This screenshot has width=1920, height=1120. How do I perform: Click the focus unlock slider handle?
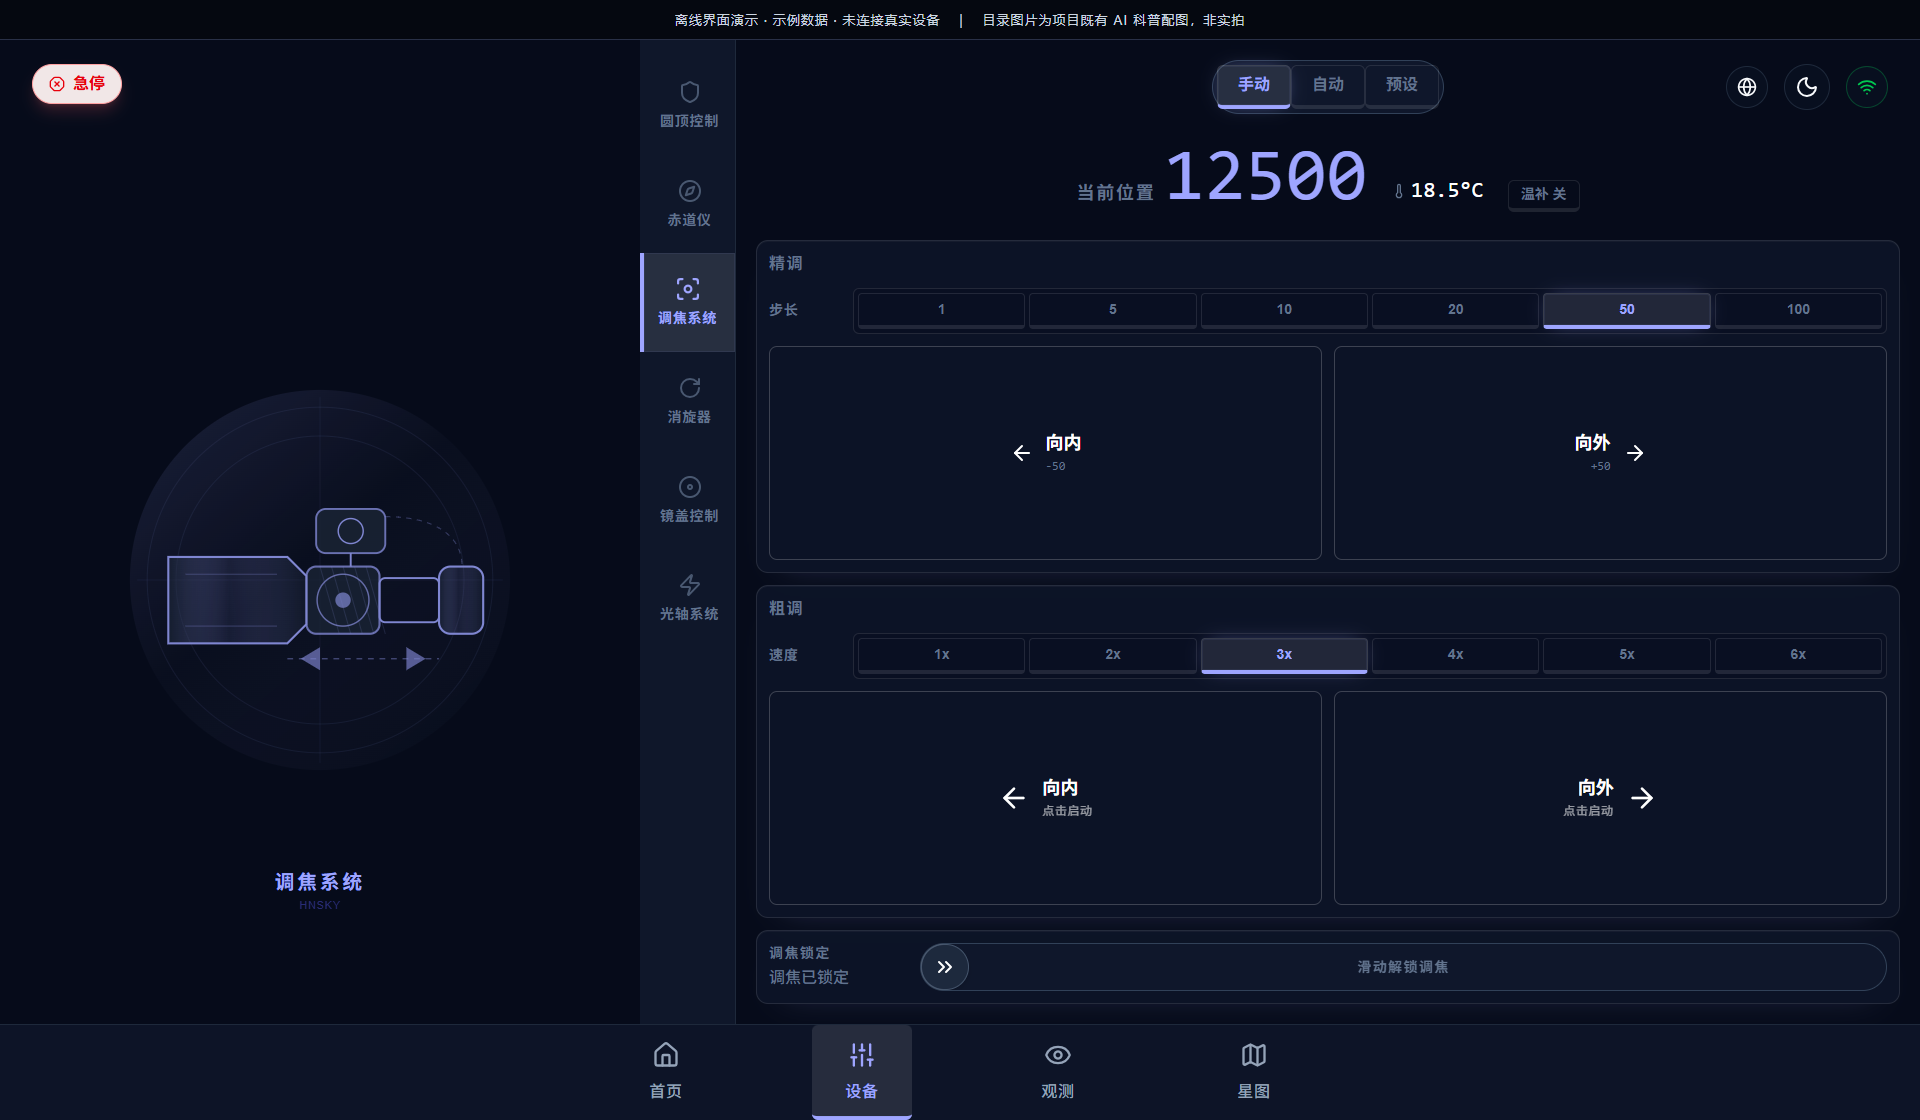945,967
